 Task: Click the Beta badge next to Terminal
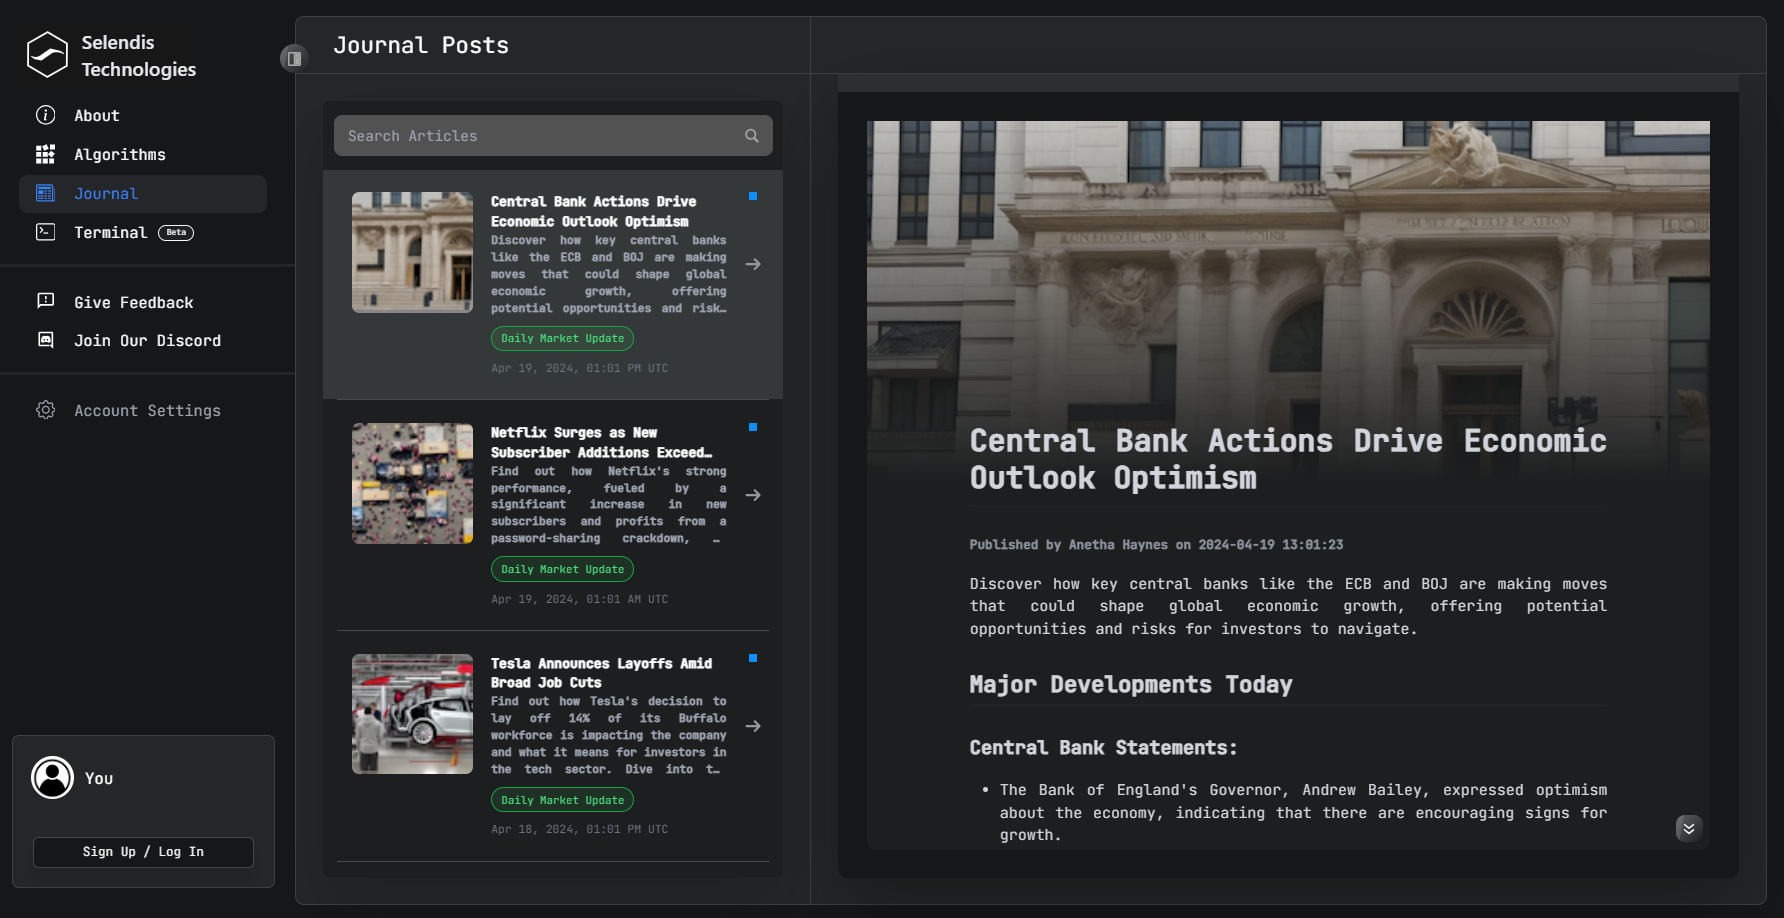point(176,233)
